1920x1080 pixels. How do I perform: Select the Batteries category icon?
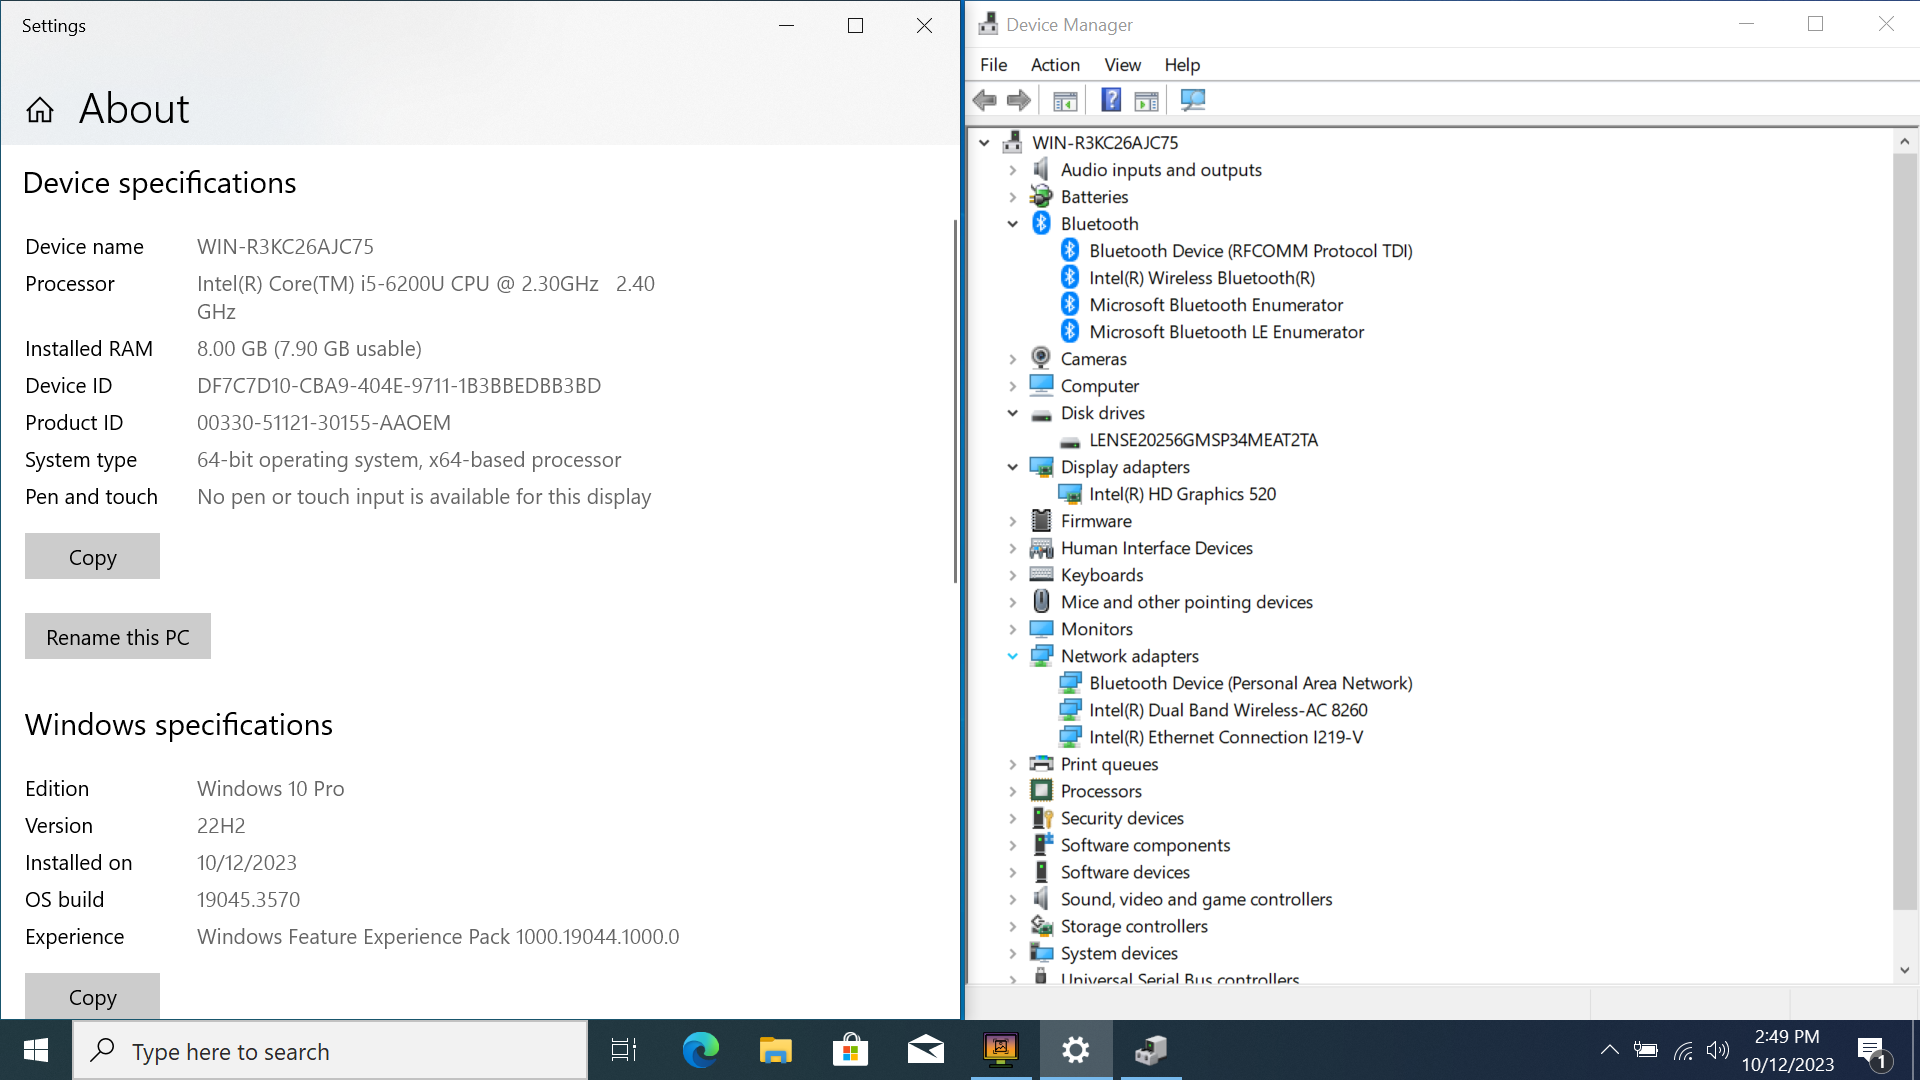point(1041,196)
